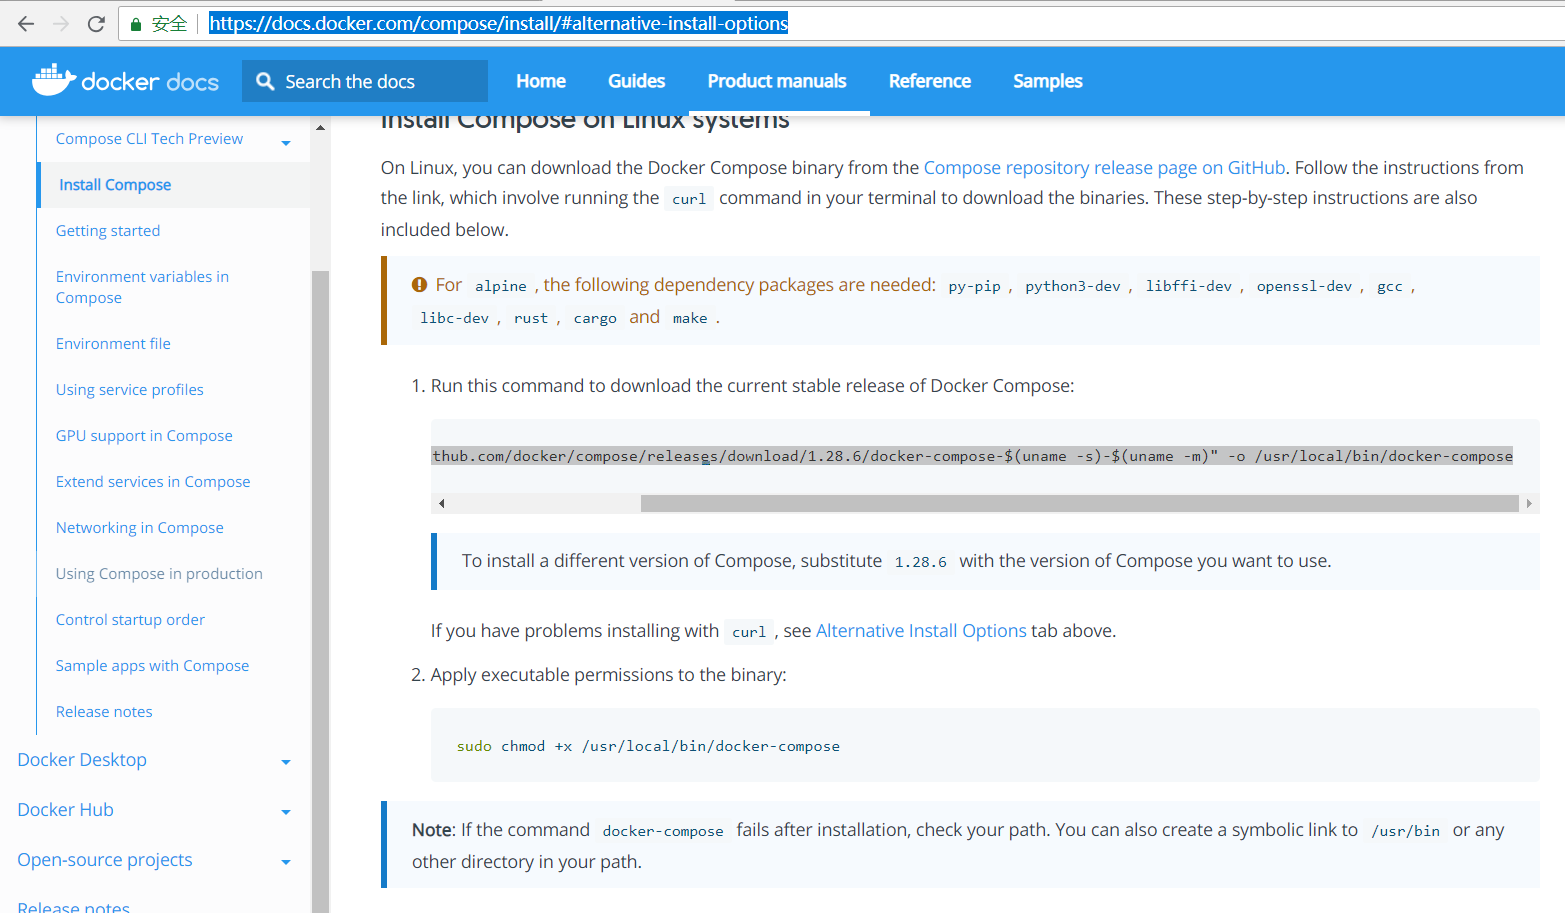The width and height of the screenshot is (1565, 913).
Task: Open the Reference tab
Action: coord(930,81)
